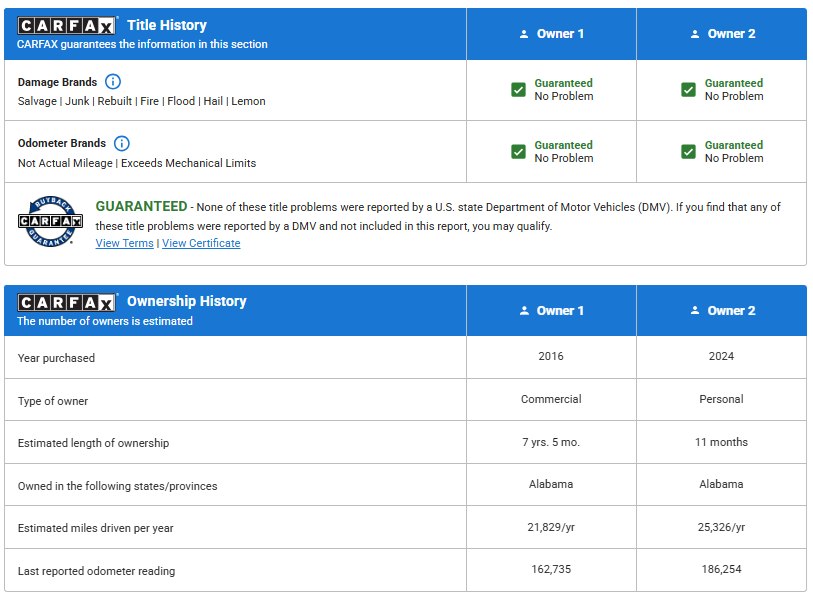Click the CARFAX Buyback Guarantee badge
The width and height of the screenshot is (813, 600).
point(50,221)
